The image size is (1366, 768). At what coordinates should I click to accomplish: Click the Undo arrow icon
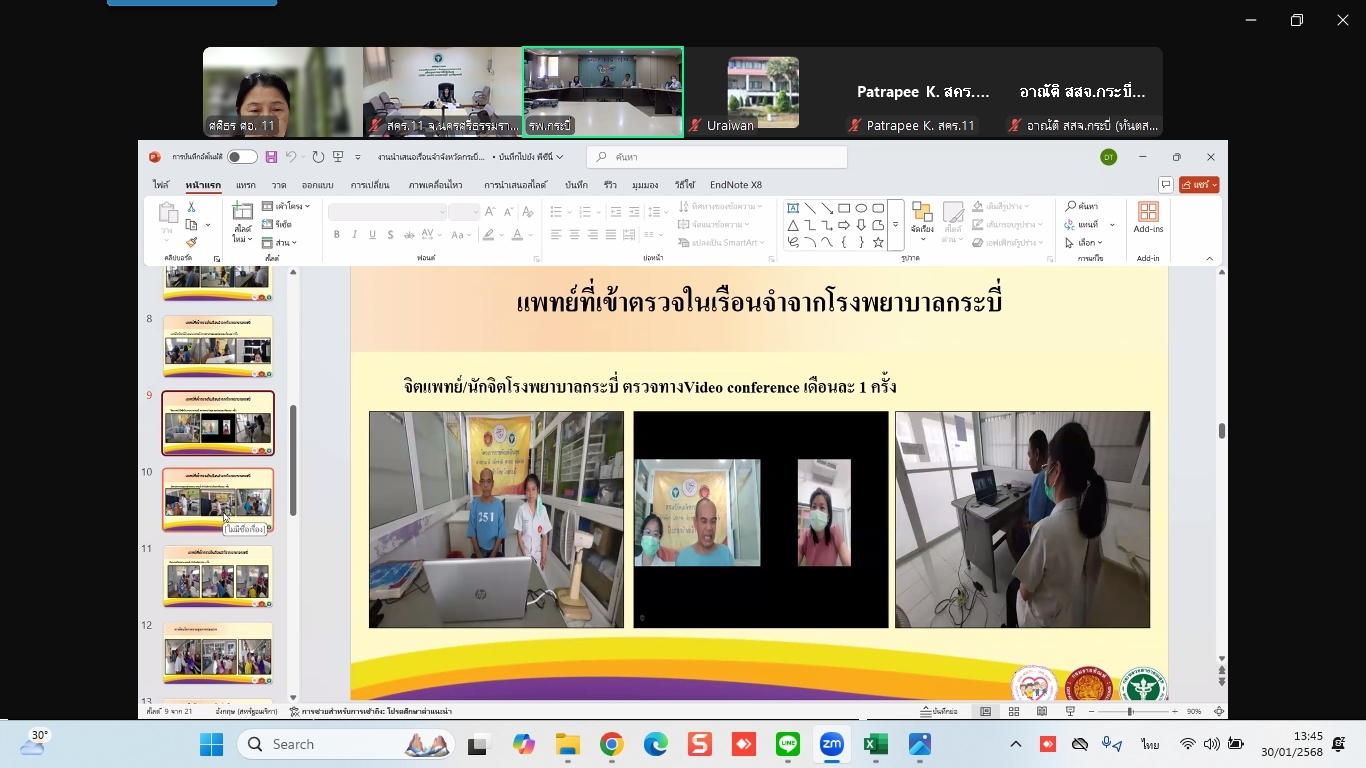click(x=291, y=157)
